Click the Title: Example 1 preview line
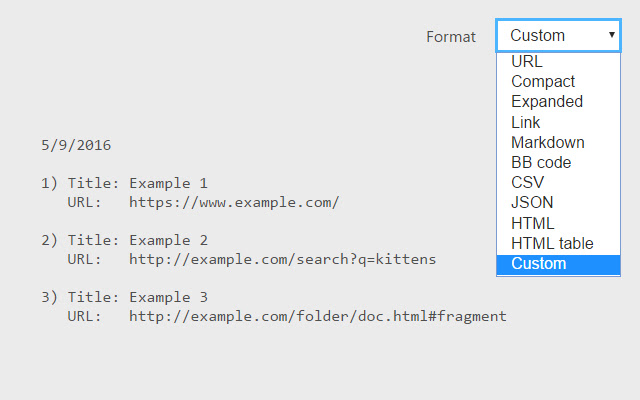This screenshot has height=400, width=640. pos(137,183)
